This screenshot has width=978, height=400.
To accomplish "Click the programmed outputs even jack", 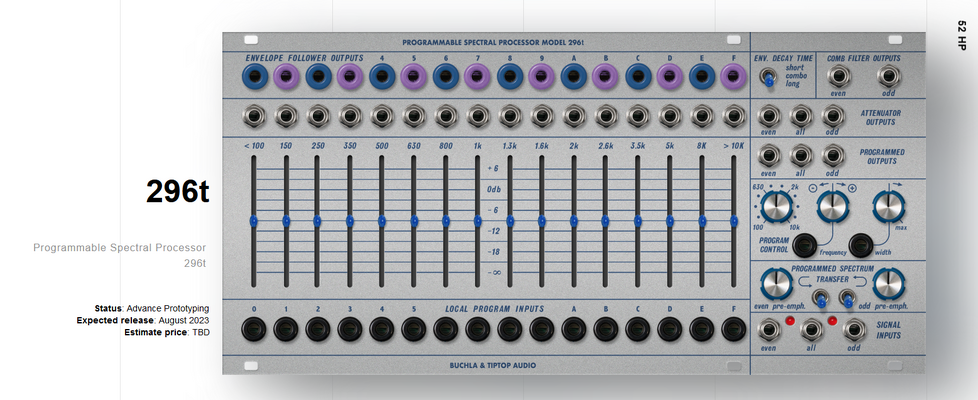I will point(769,156).
